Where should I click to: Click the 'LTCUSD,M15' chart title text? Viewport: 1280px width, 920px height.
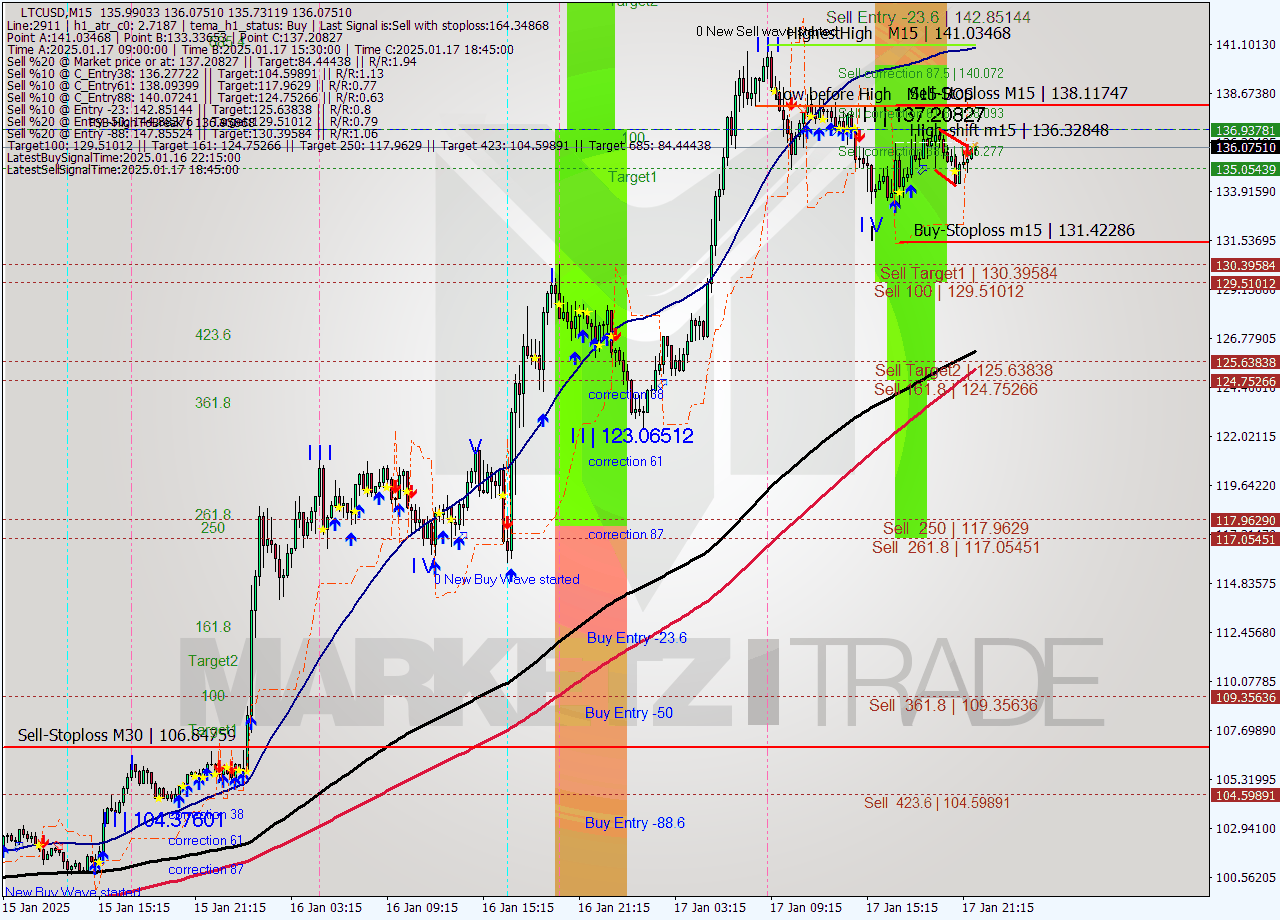pos(55,13)
